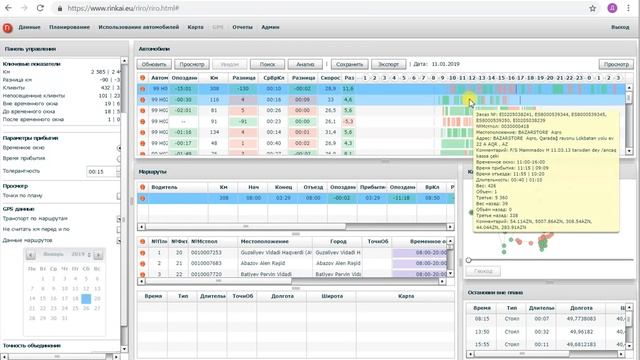Open the Отчеты menu
This screenshot has width=640, height=360.
click(242, 27)
